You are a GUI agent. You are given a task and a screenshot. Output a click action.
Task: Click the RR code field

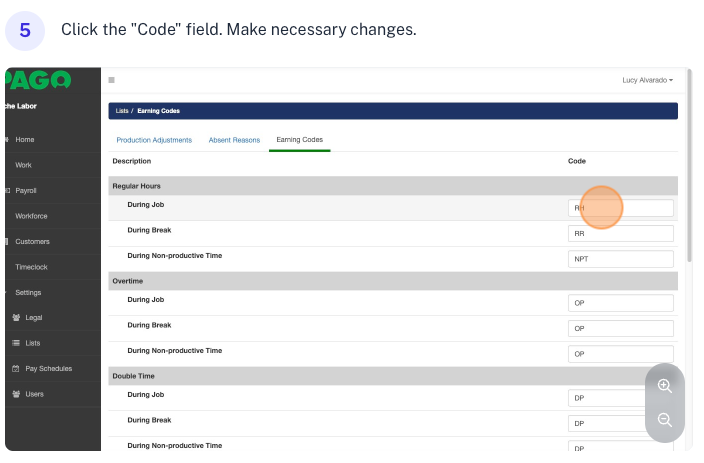(620, 233)
